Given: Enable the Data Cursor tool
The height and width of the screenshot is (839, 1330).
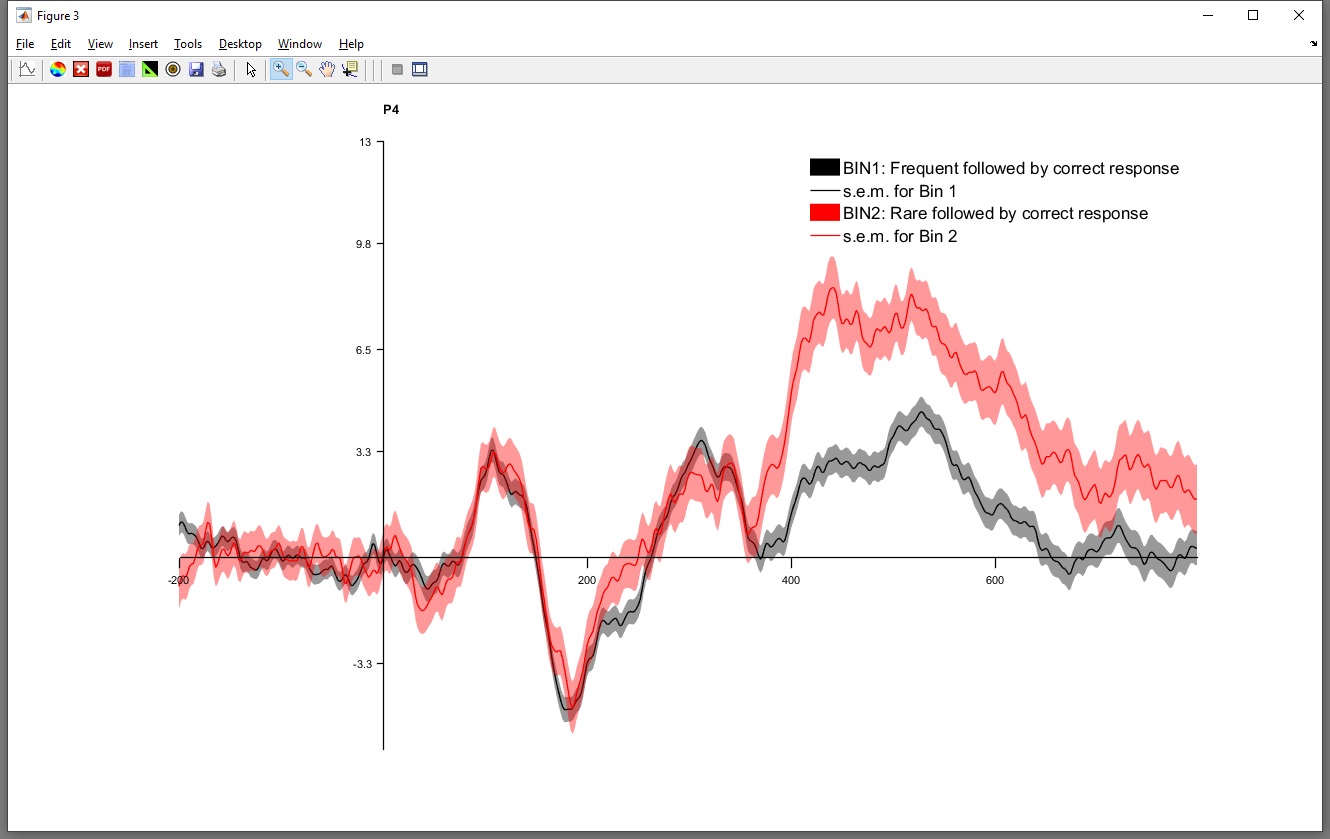Looking at the screenshot, I should point(350,69).
